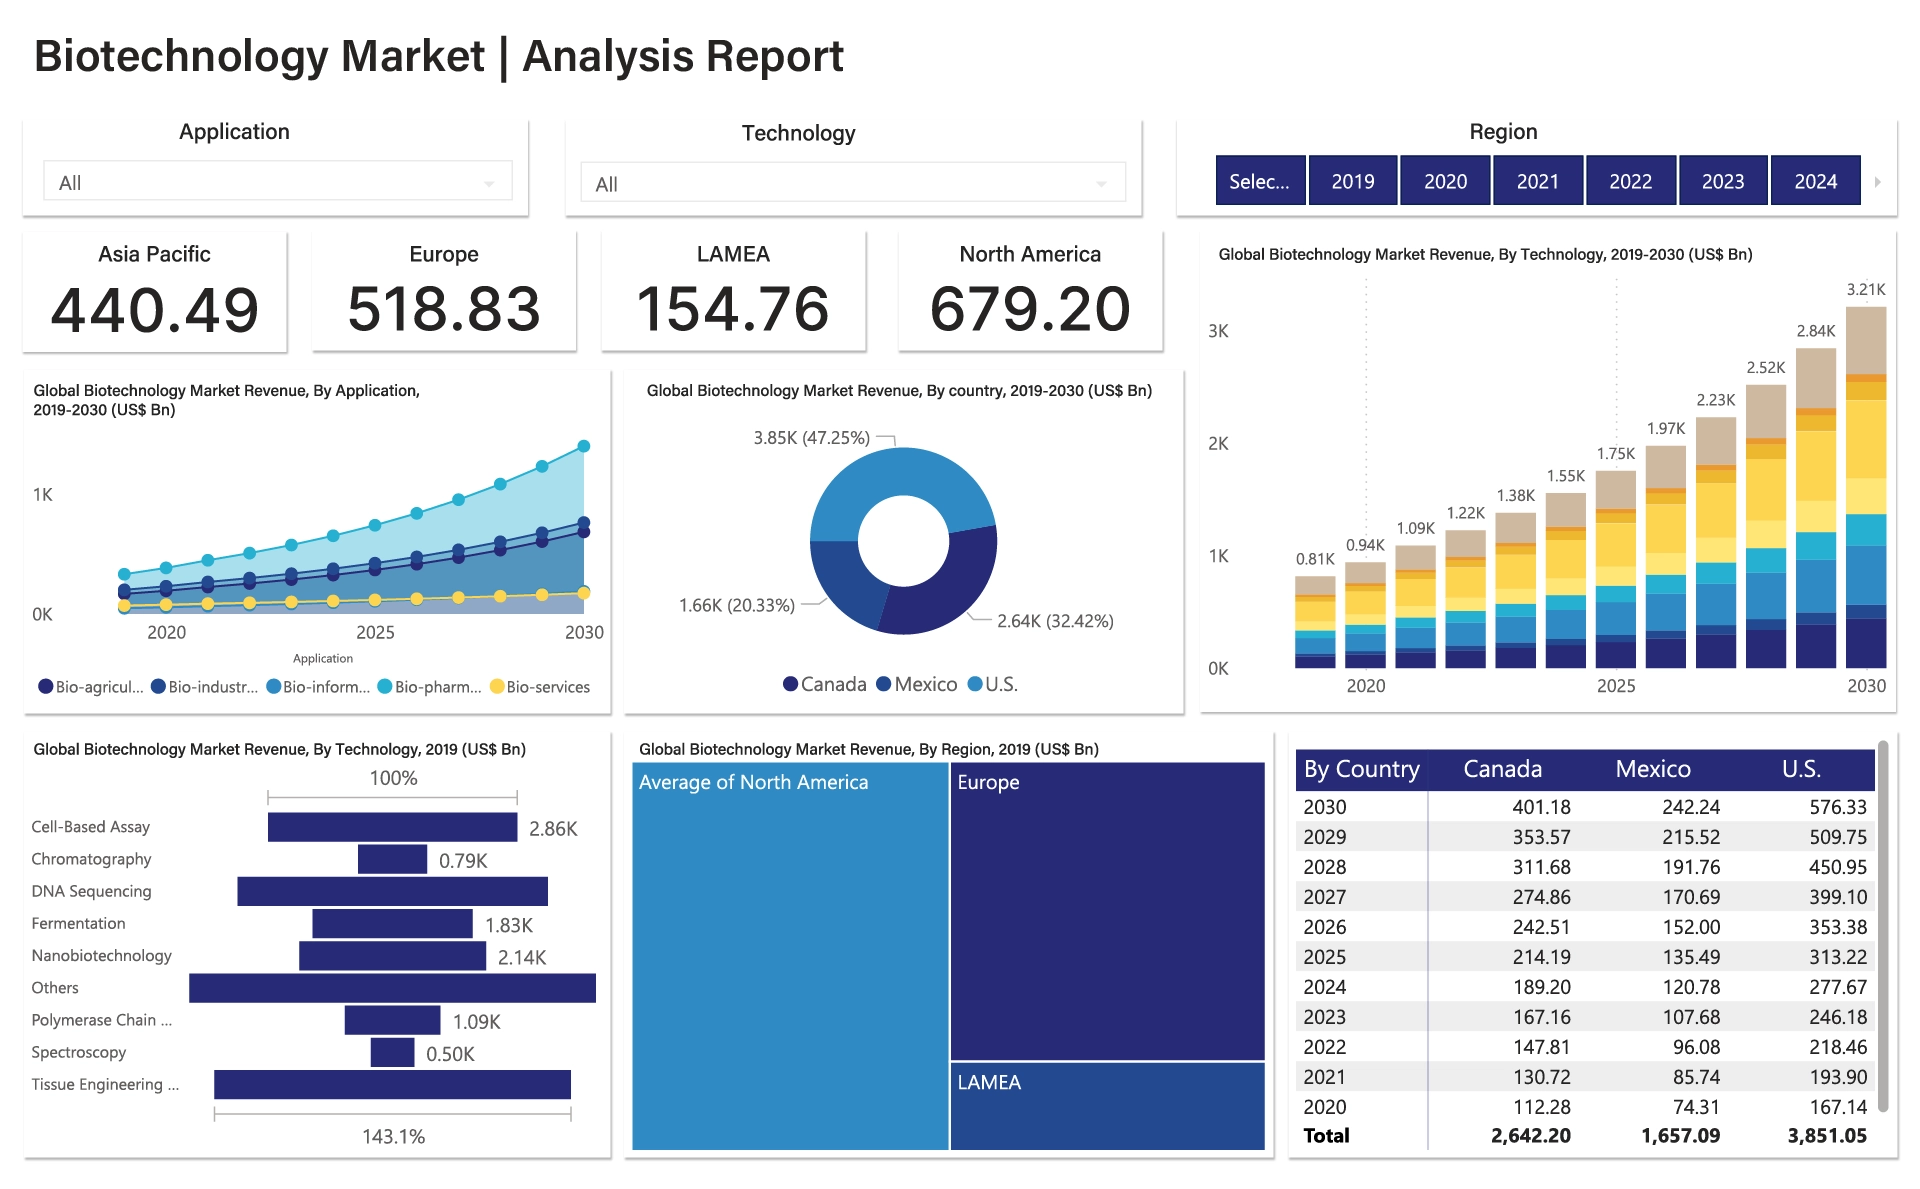This screenshot has height=1189, width=1920.
Task: Click the Bio-agricul... legend dot
Action: tap(45, 686)
